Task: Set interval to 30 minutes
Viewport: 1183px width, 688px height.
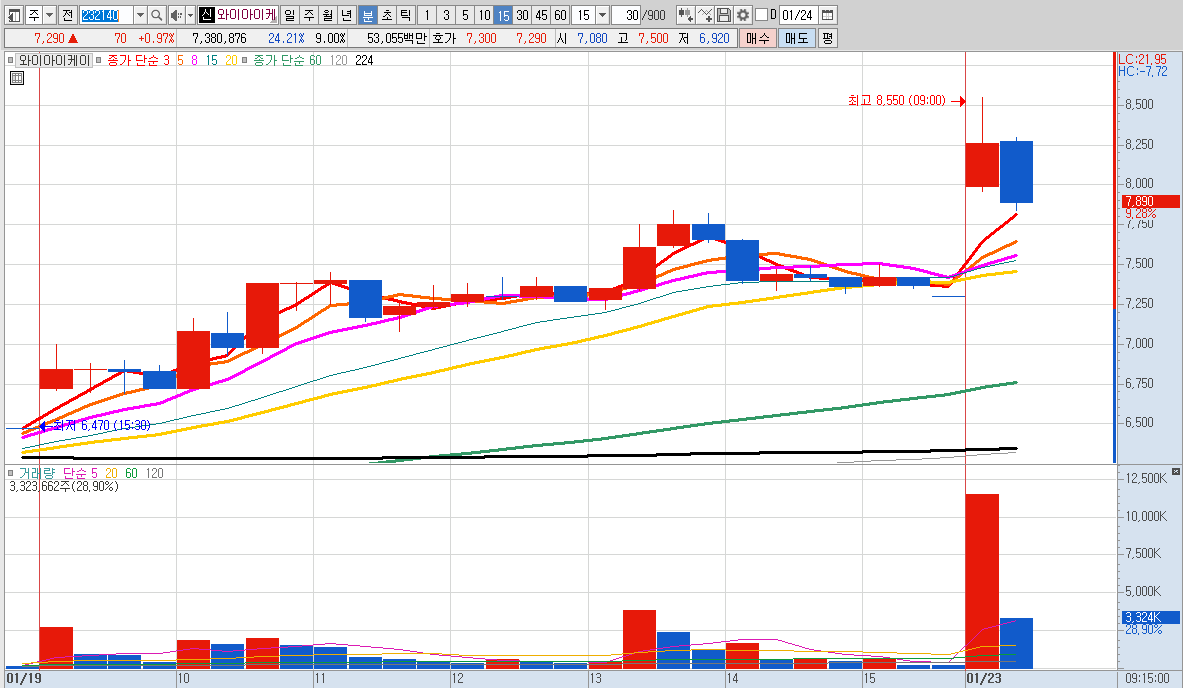Action: click(522, 15)
